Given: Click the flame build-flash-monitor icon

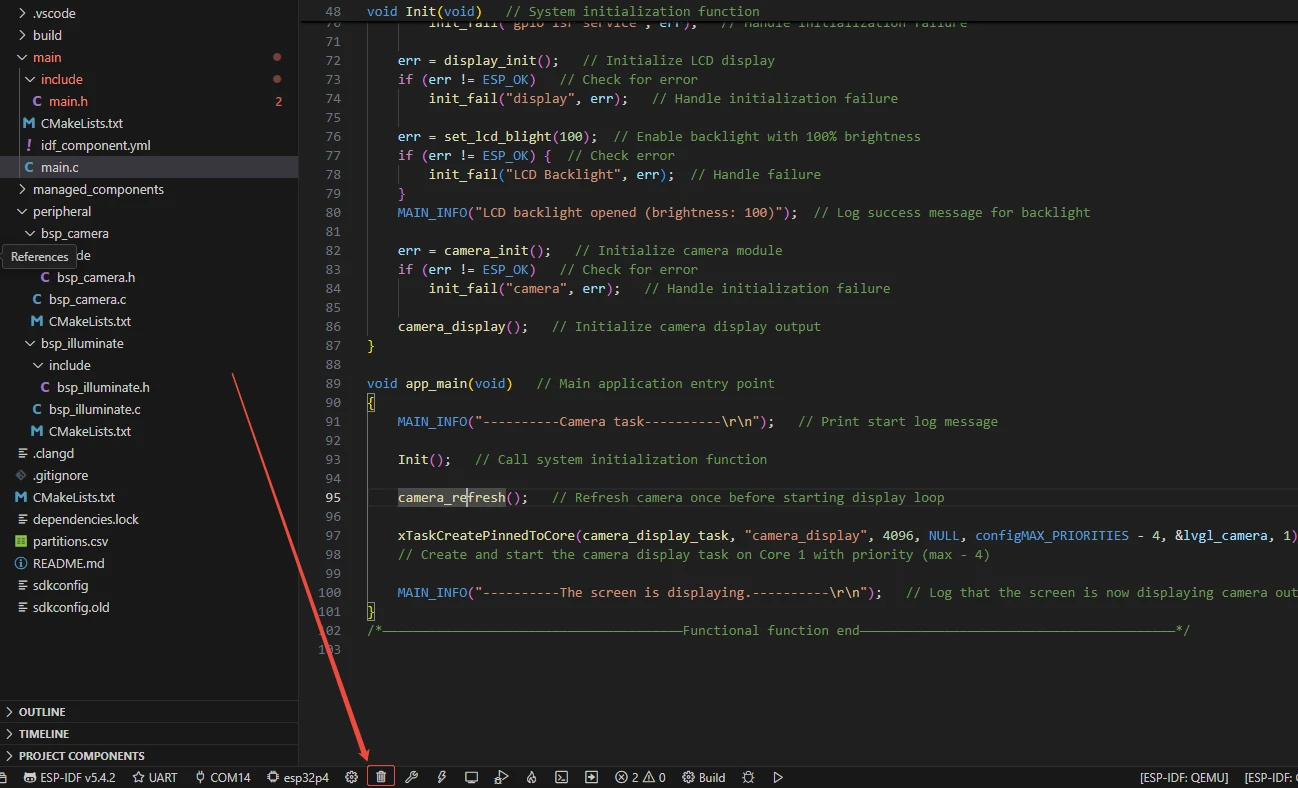Looking at the screenshot, I should click(531, 777).
